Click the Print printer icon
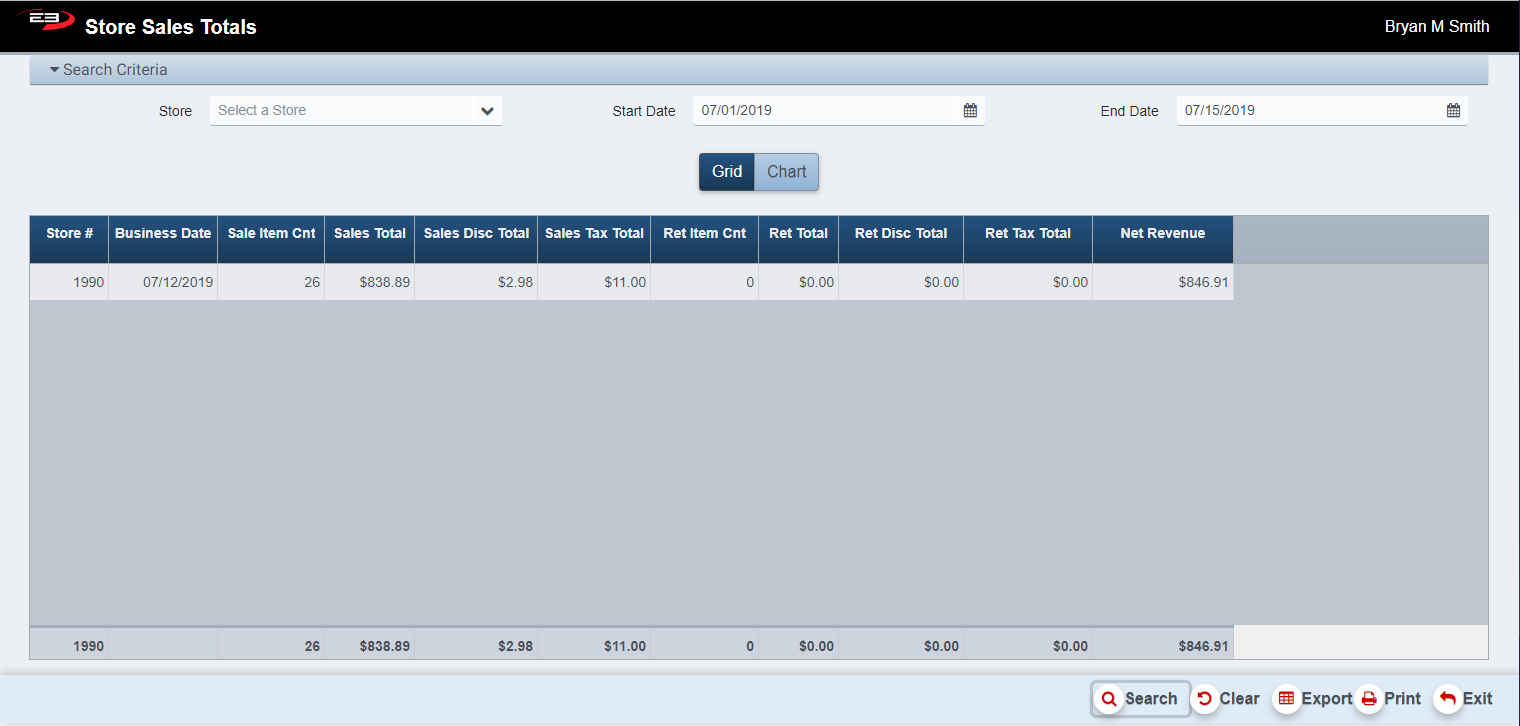 pyautogui.click(x=1369, y=699)
